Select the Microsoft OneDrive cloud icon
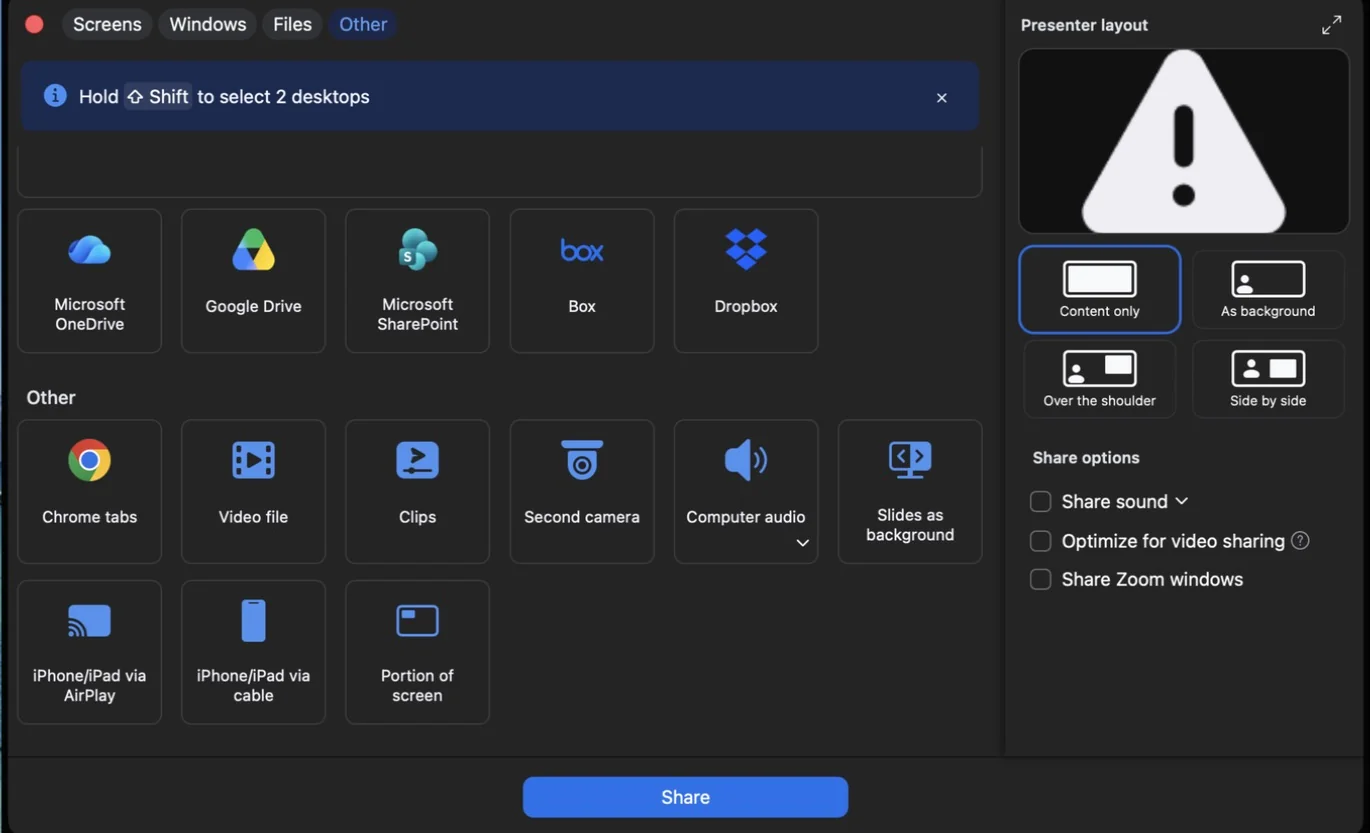This screenshot has height=833, width=1372. [89, 249]
